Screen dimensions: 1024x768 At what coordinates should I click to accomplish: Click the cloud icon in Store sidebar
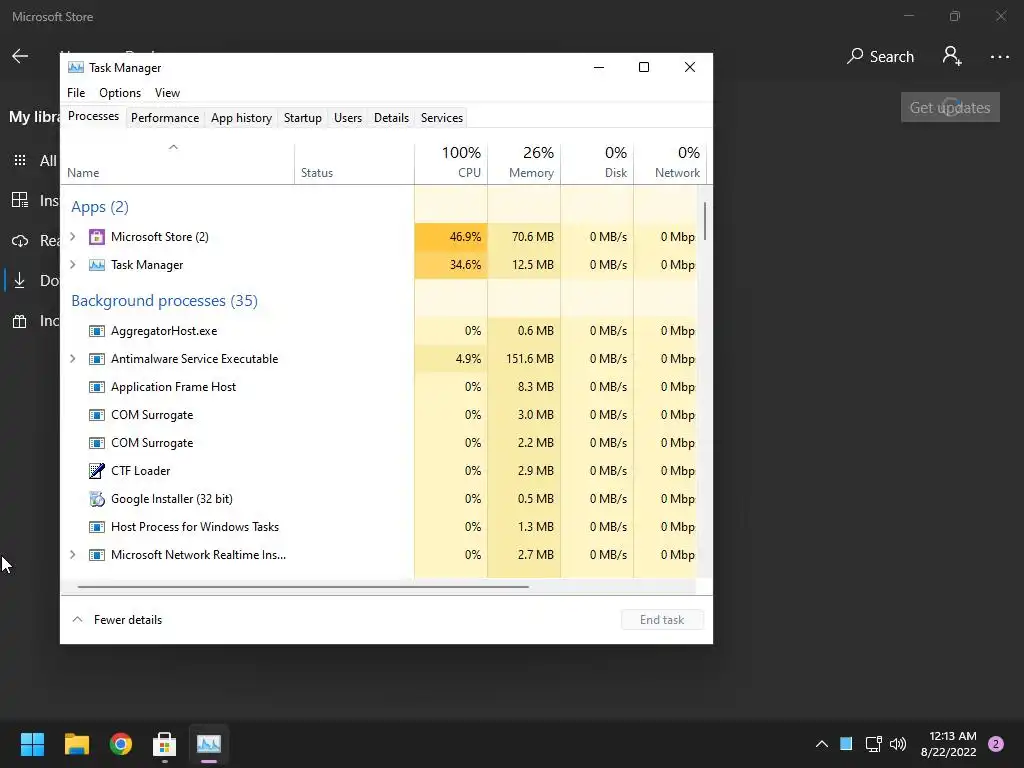20,240
